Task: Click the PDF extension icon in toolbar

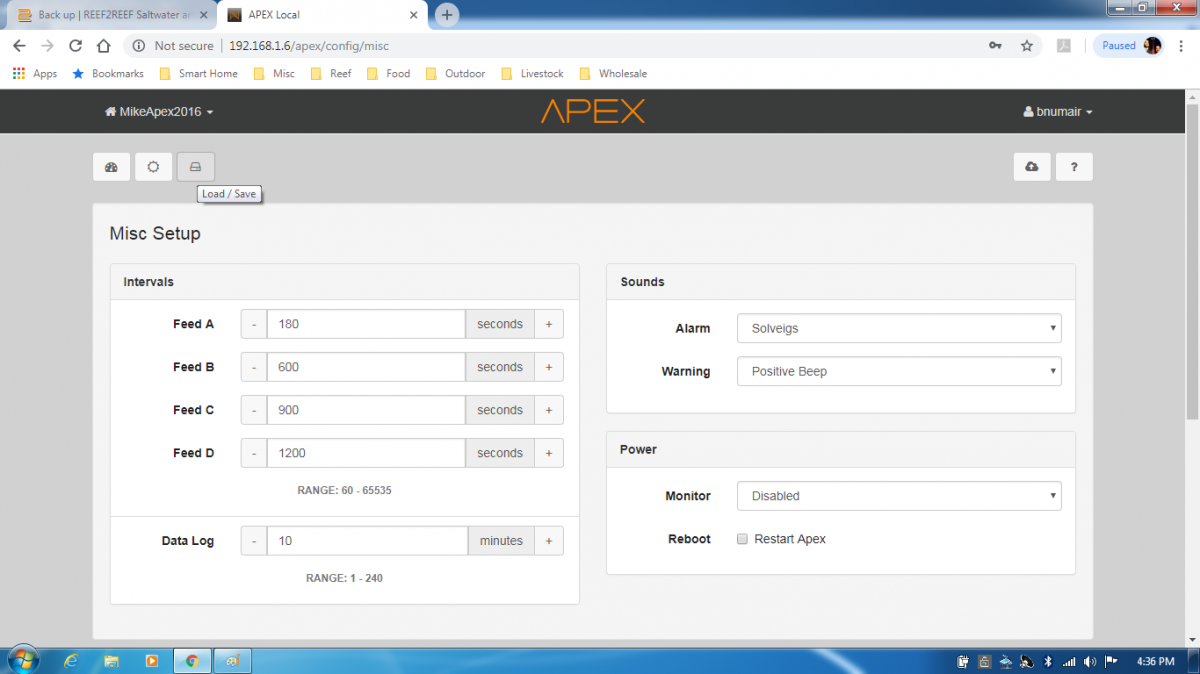Action: [1066, 46]
